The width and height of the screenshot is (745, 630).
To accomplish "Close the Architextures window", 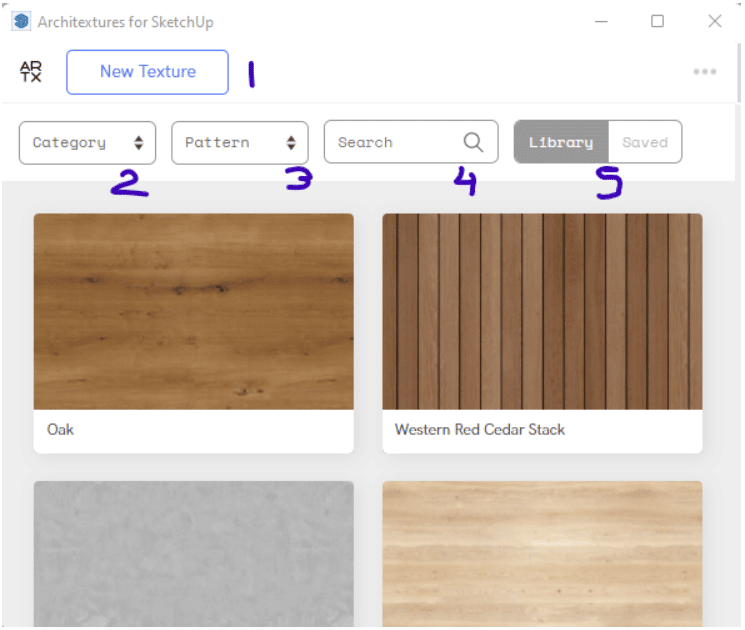I will (715, 21).
